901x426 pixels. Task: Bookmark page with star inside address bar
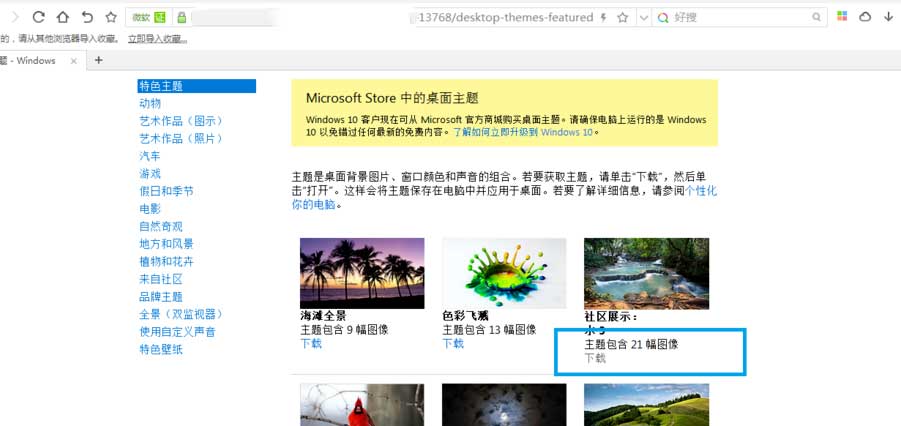622,18
